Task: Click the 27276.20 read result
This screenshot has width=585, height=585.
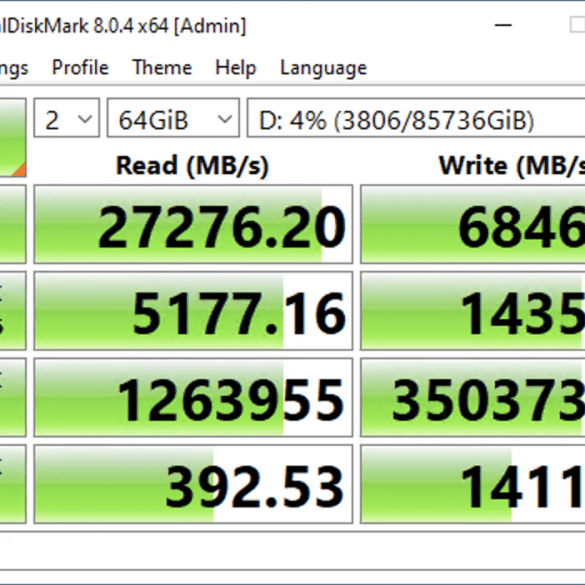Action: click(193, 224)
